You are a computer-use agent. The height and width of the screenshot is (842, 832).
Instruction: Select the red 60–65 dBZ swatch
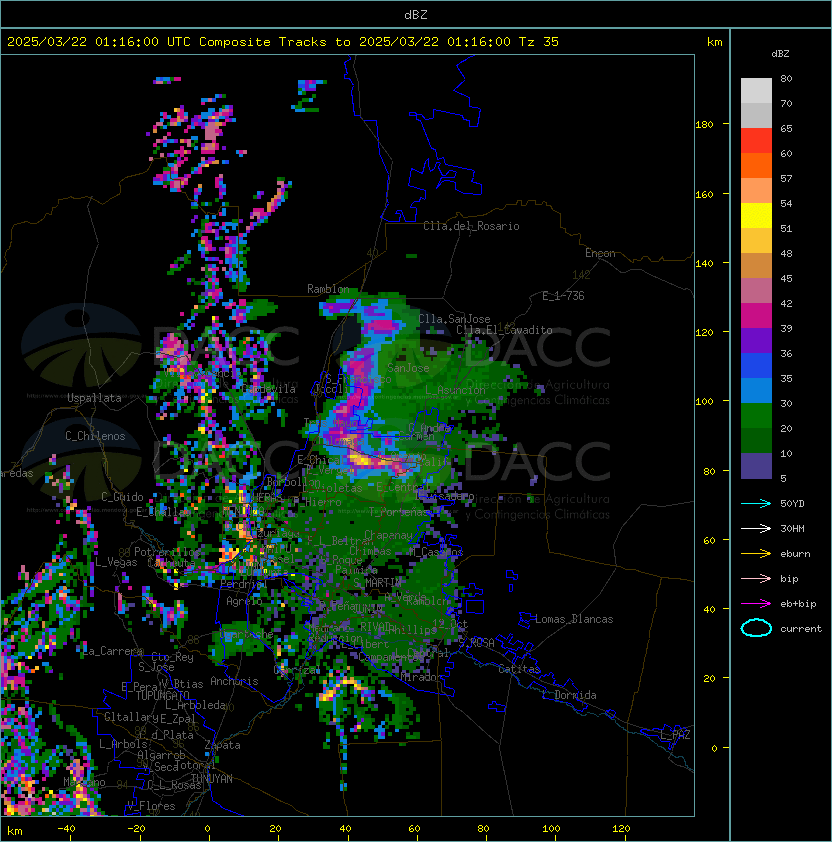click(756, 141)
